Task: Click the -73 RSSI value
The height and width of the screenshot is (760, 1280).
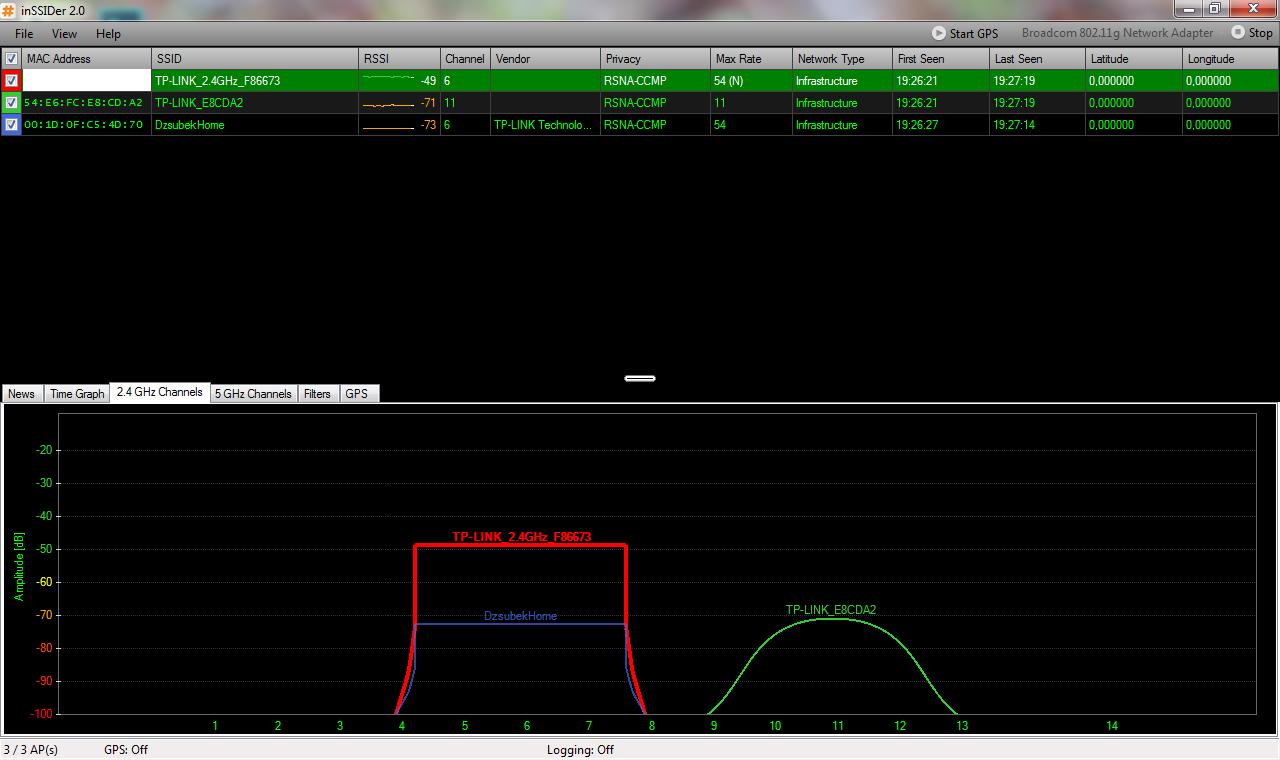Action: click(428, 125)
